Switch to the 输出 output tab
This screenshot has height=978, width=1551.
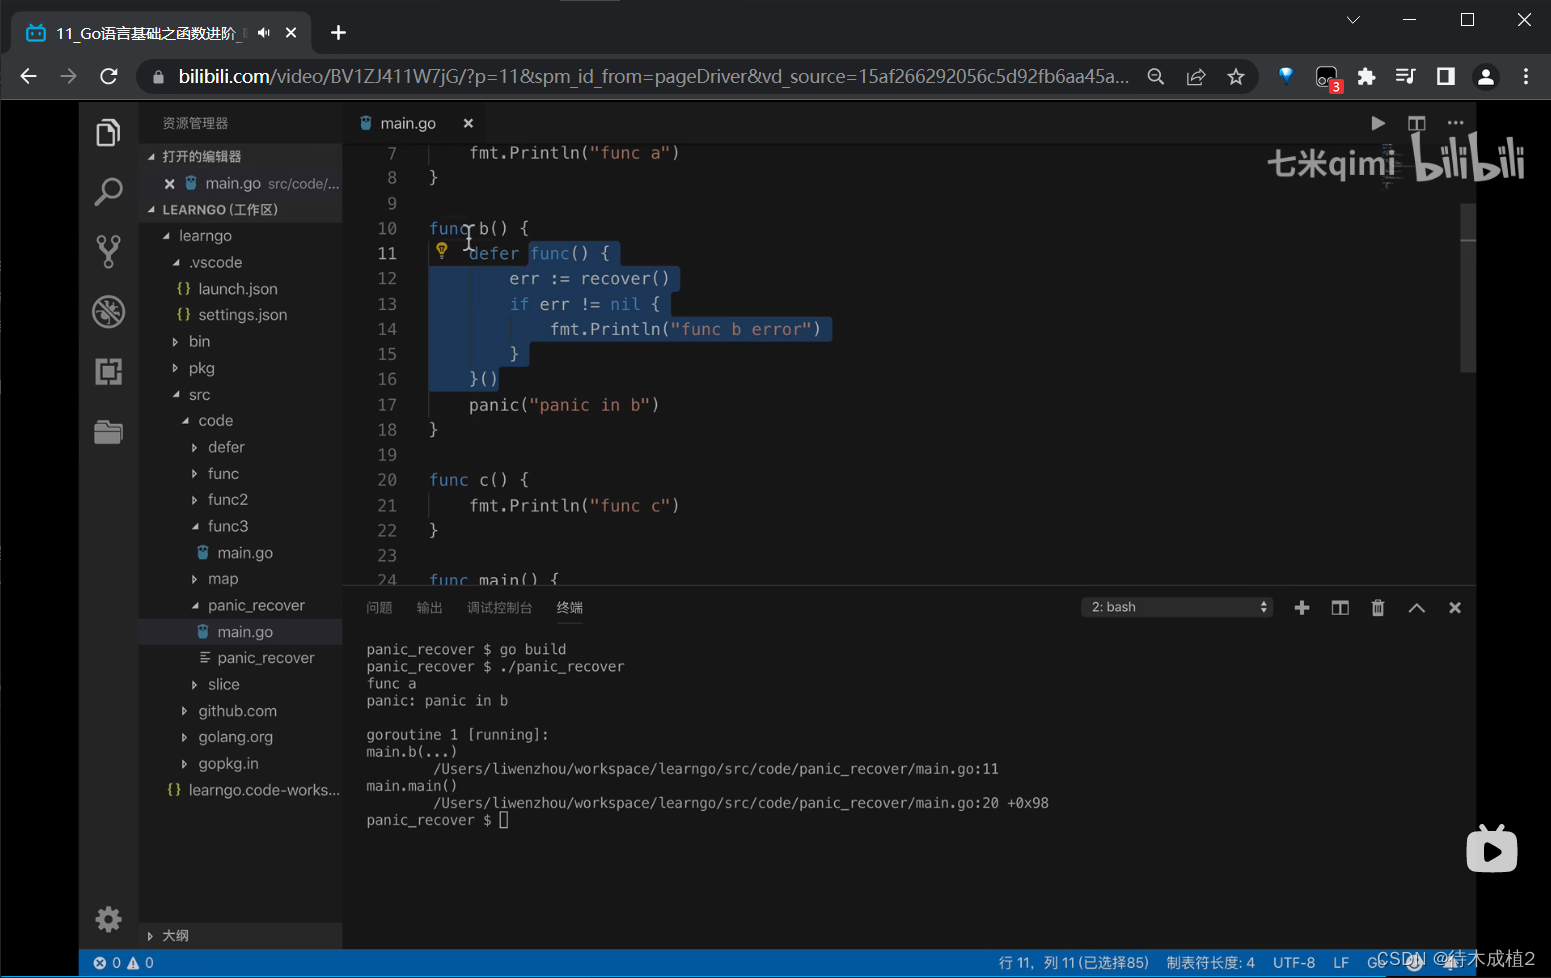[x=430, y=608]
